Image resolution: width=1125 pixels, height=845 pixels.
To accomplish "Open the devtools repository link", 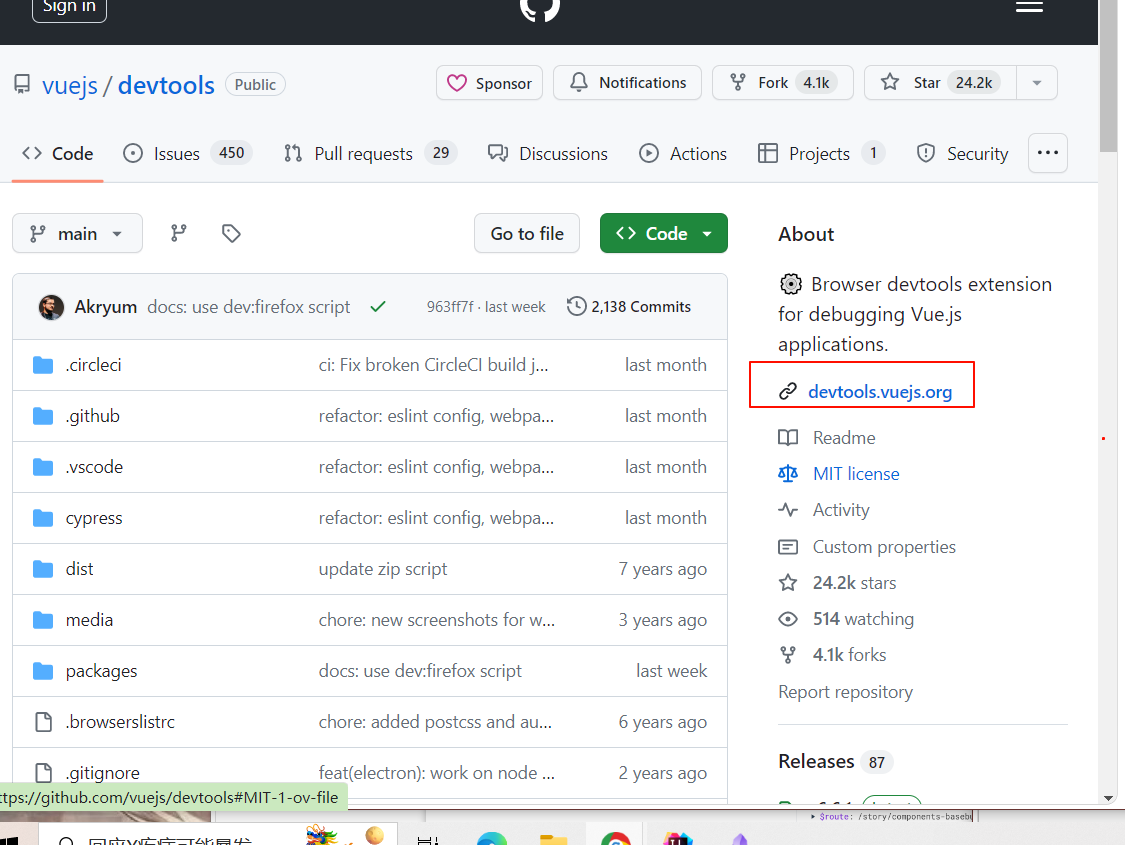I will [166, 85].
